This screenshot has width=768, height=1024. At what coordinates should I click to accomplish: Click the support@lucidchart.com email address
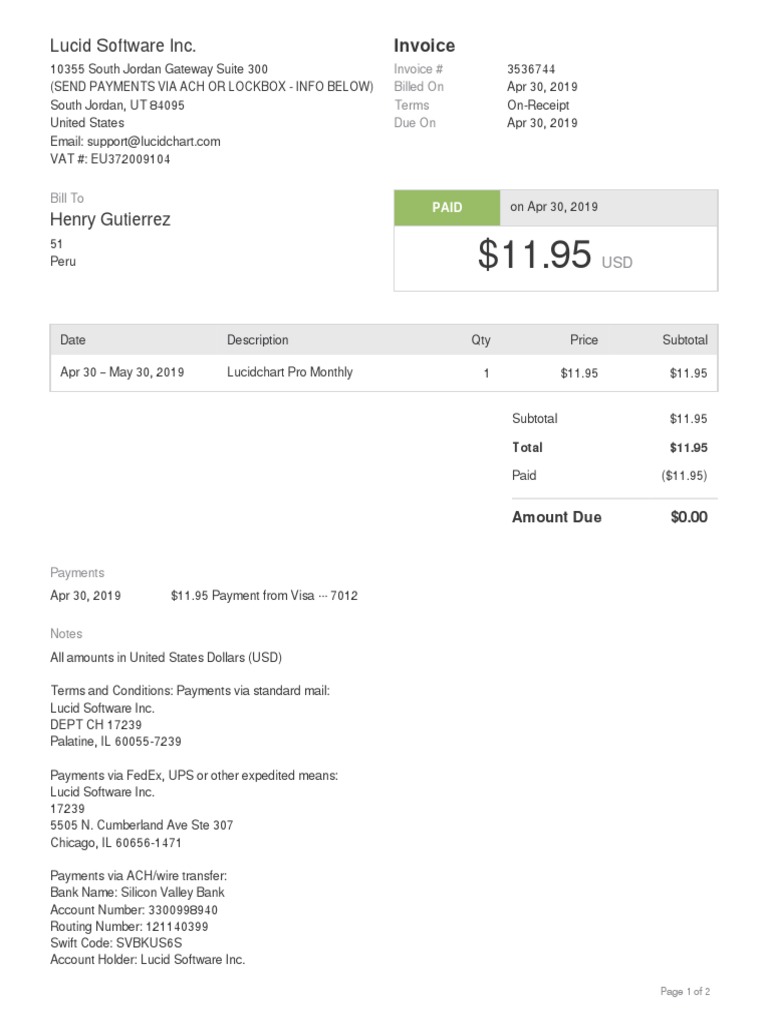[x=153, y=141]
